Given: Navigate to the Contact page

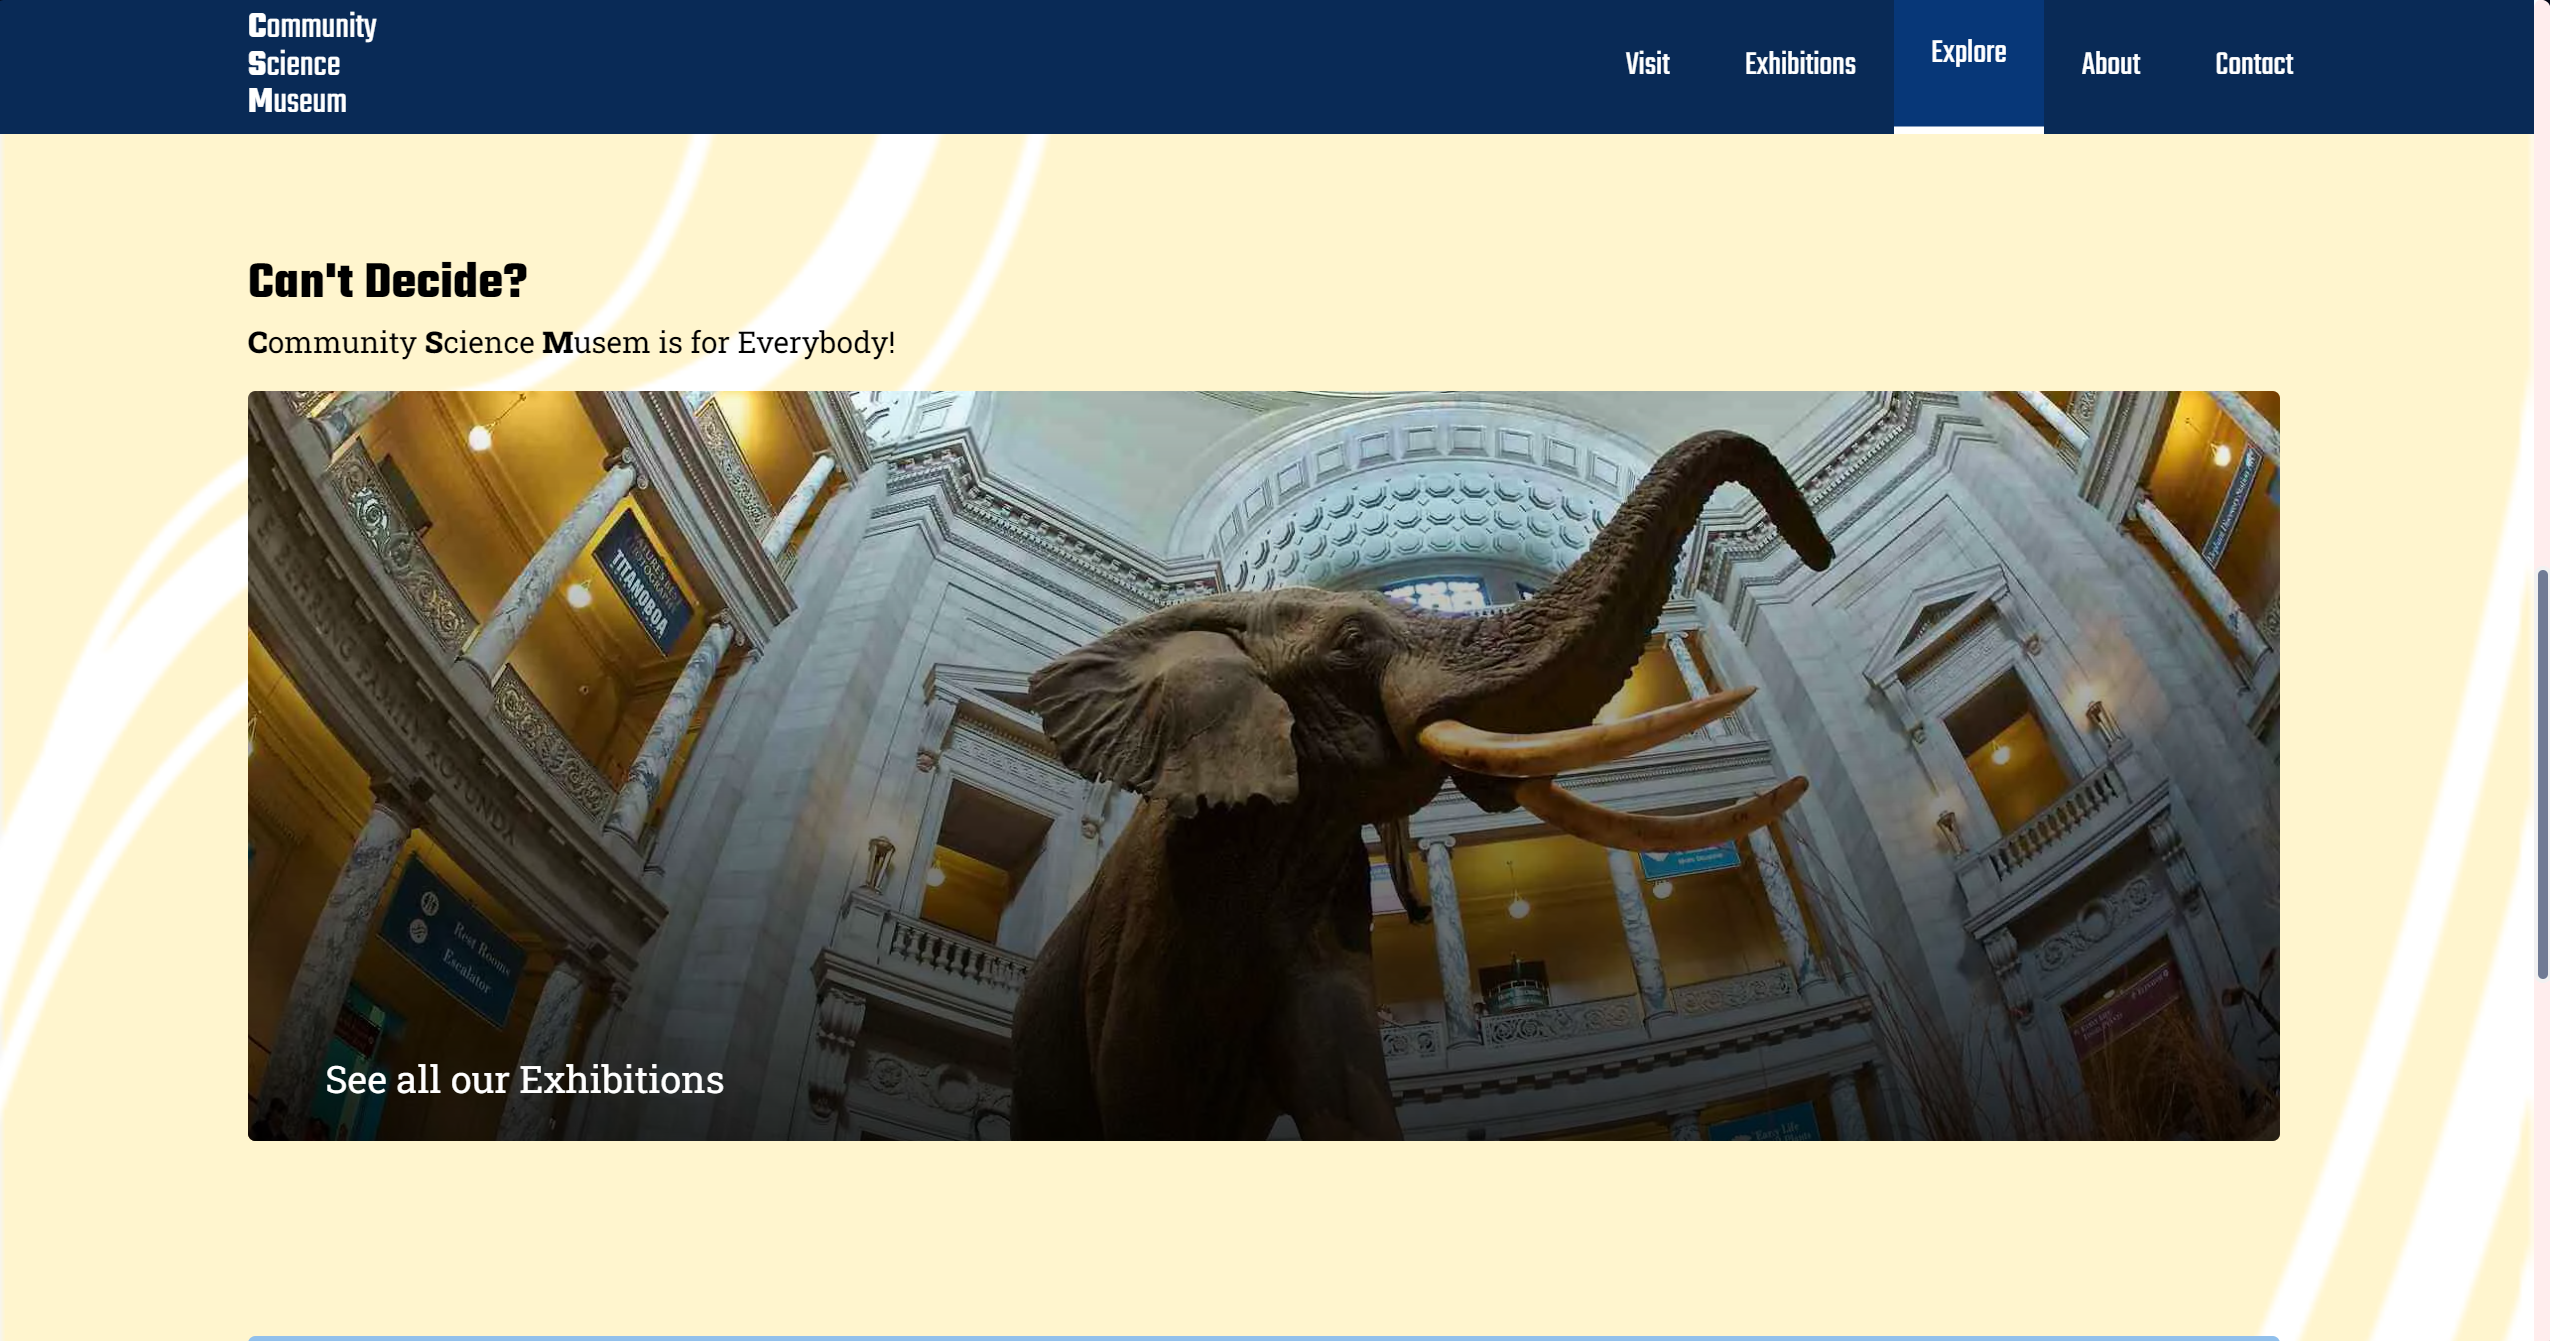Looking at the screenshot, I should [x=2253, y=65].
